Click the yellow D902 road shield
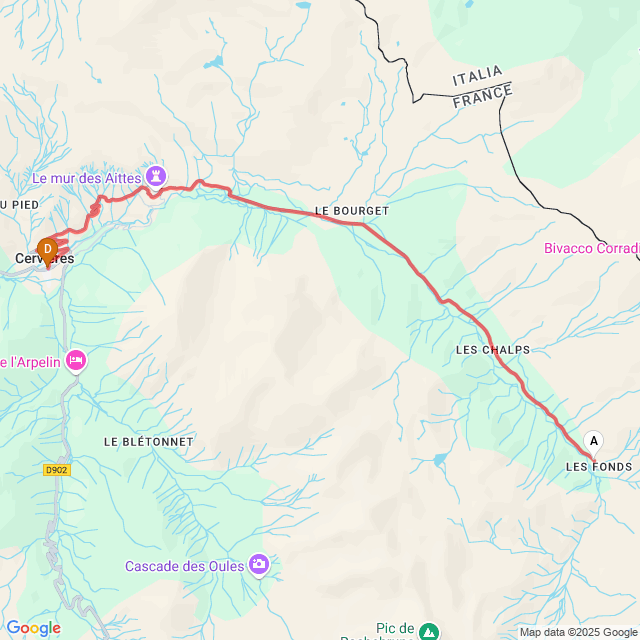This screenshot has height=640, width=640. click(x=57, y=470)
